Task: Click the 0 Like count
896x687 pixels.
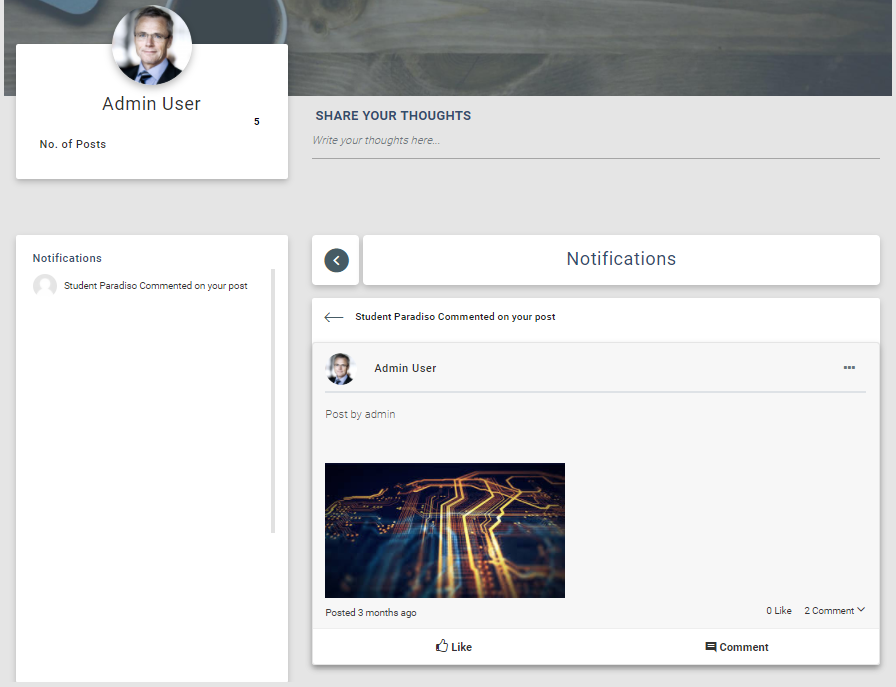Action: click(x=778, y=611)
